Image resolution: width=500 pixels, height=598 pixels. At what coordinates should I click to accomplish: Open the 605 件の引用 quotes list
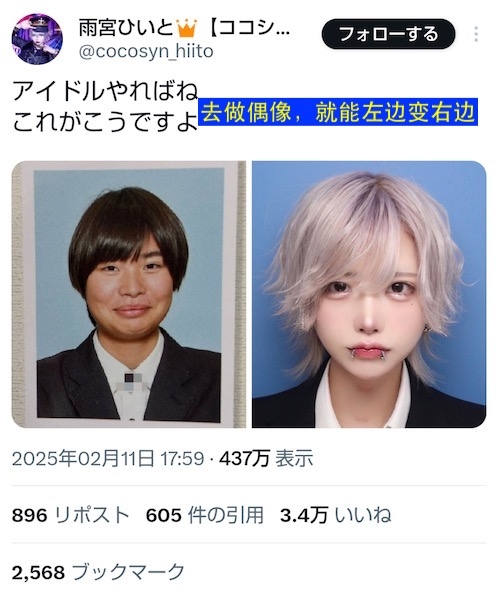coord(205,515)
